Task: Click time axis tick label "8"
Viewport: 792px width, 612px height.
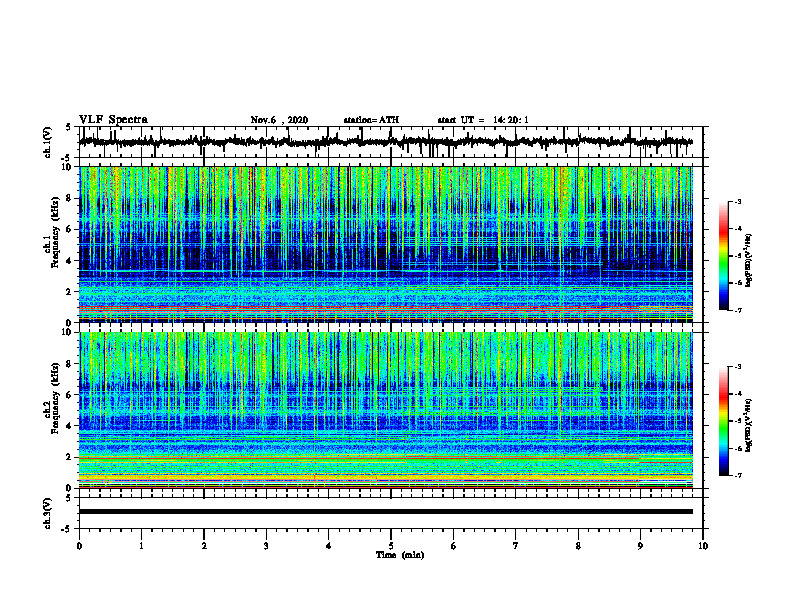Action: (578, 546)
